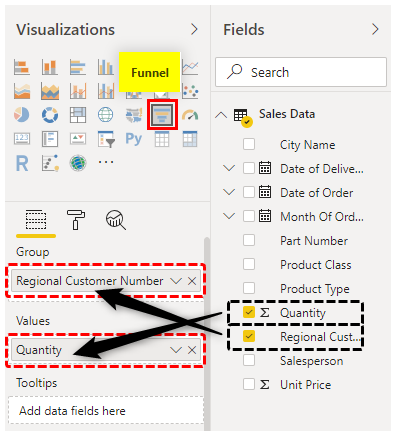Check the Salesperson field
The image size is (396, 436).
click(249, 360)
